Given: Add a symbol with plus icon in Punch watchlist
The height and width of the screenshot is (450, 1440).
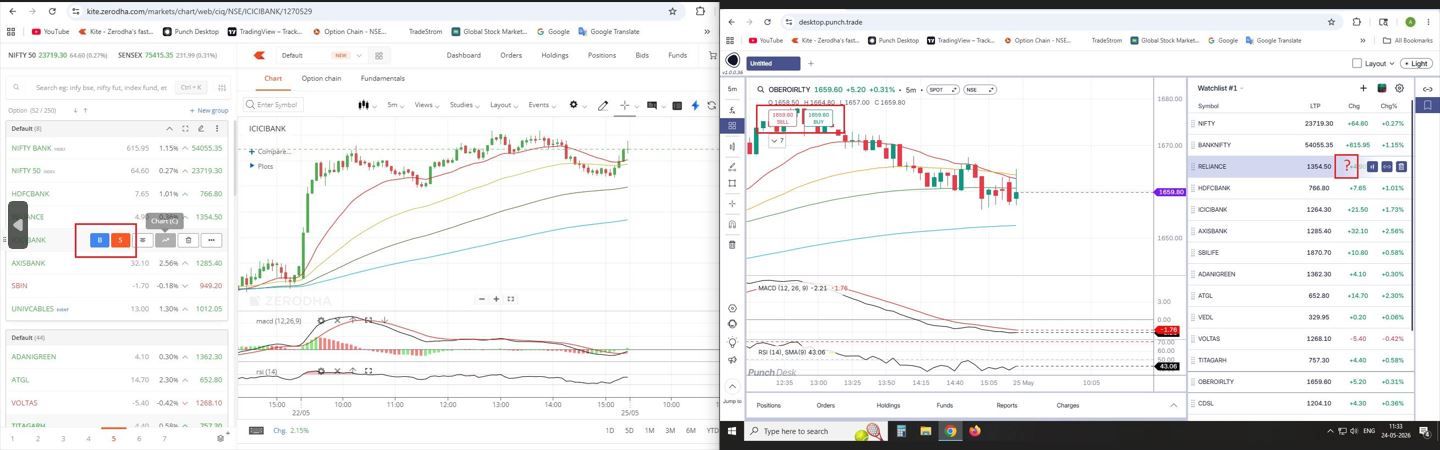Looking at the screenshot, I should tap(1363, 88).
